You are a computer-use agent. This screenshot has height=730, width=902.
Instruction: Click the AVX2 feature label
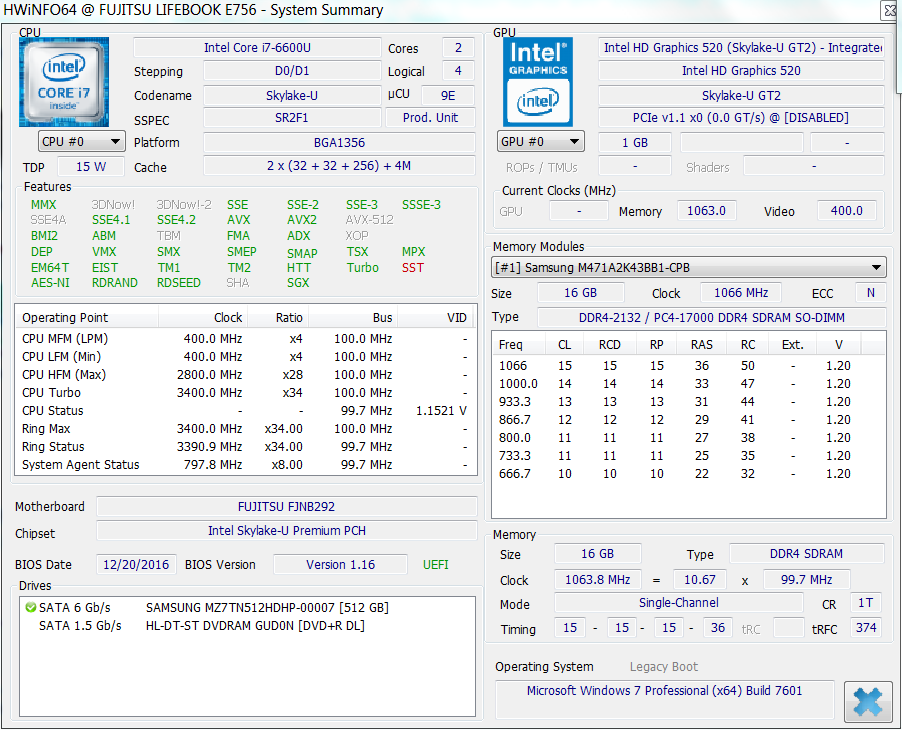(x=302, y=220)
